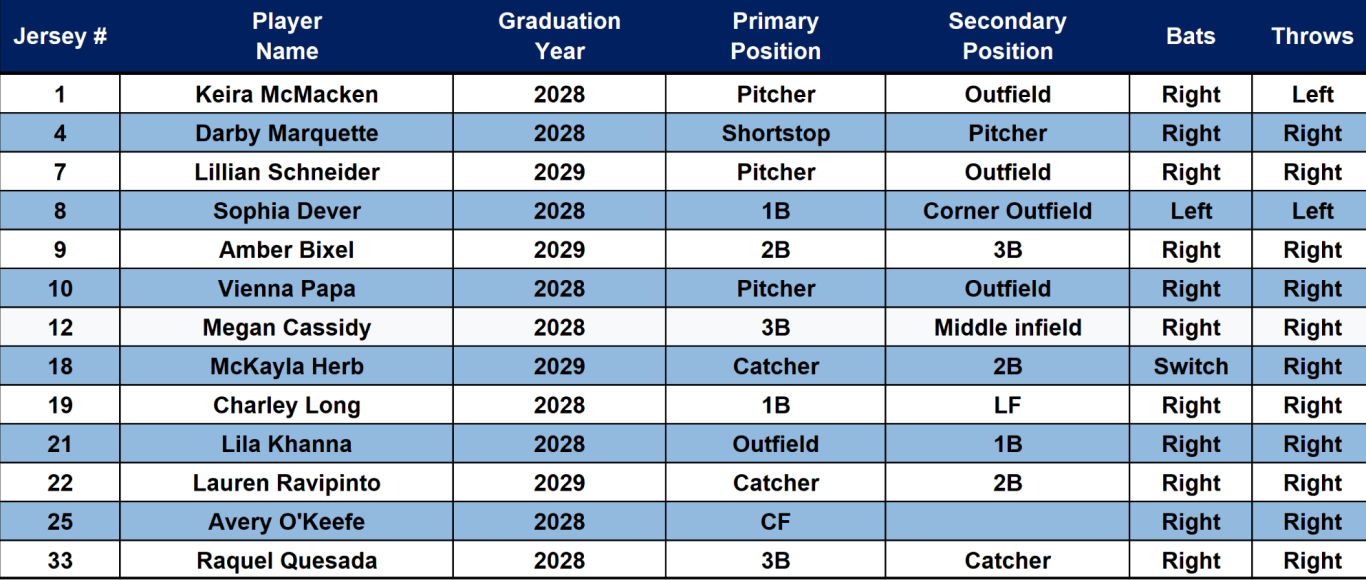
Task: Select the Primary Position column header
Action: coord(775,37)
